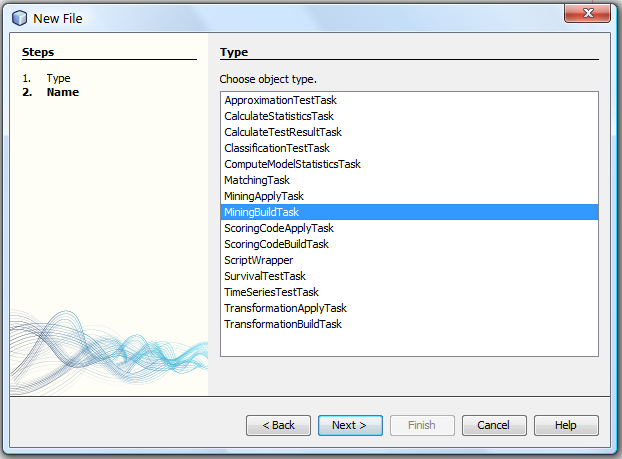Select TransformationBuildTask item
The image size is (622, 459).
pyautogui.click(x=283, y=324)
